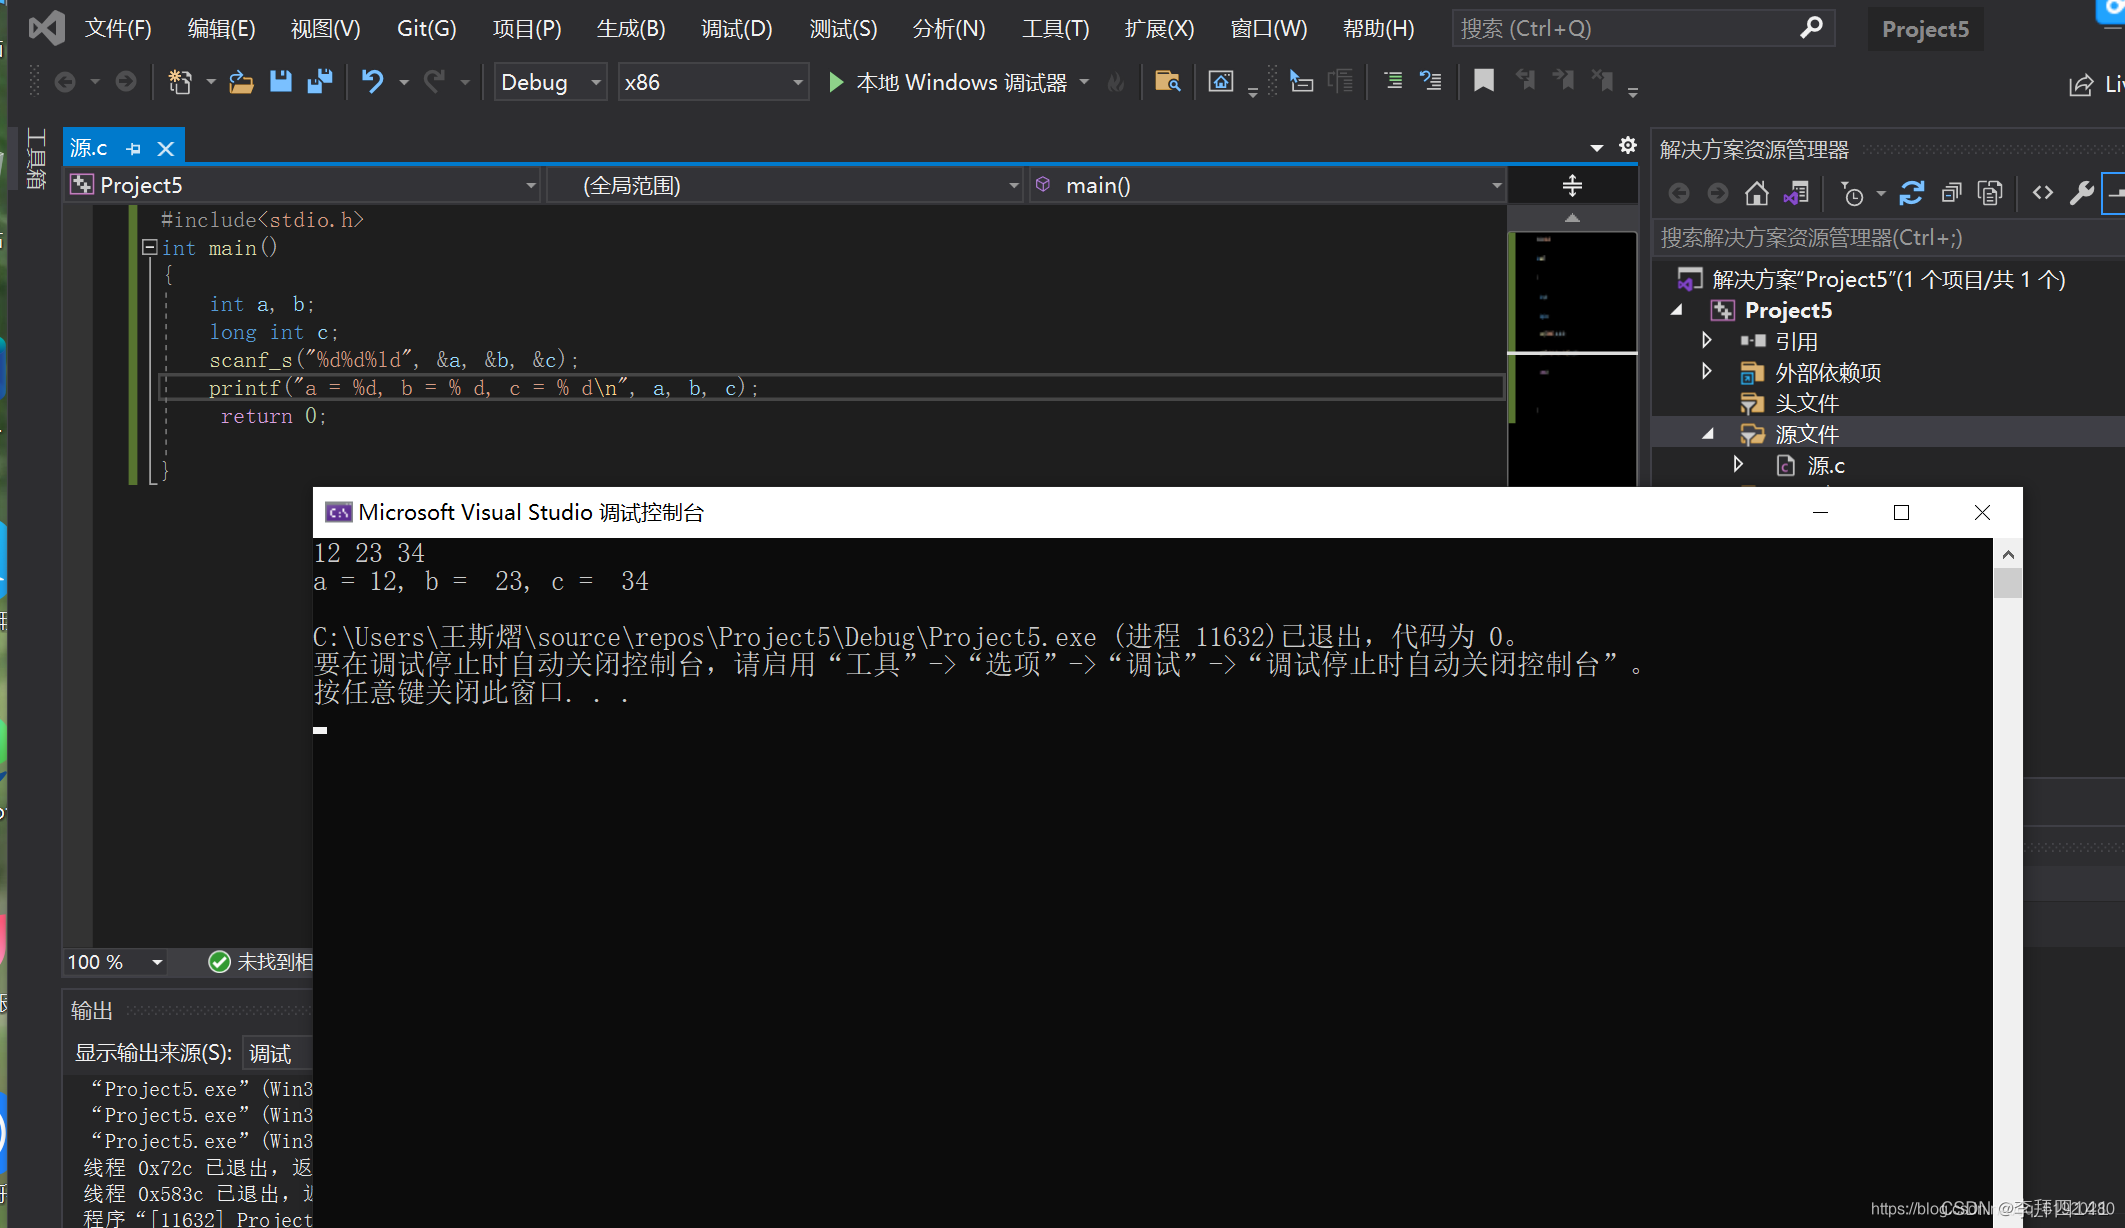Viewport: 2125px width, 1228px height.
Task: Open the 调试(D) menu
Action: [736, 28]
